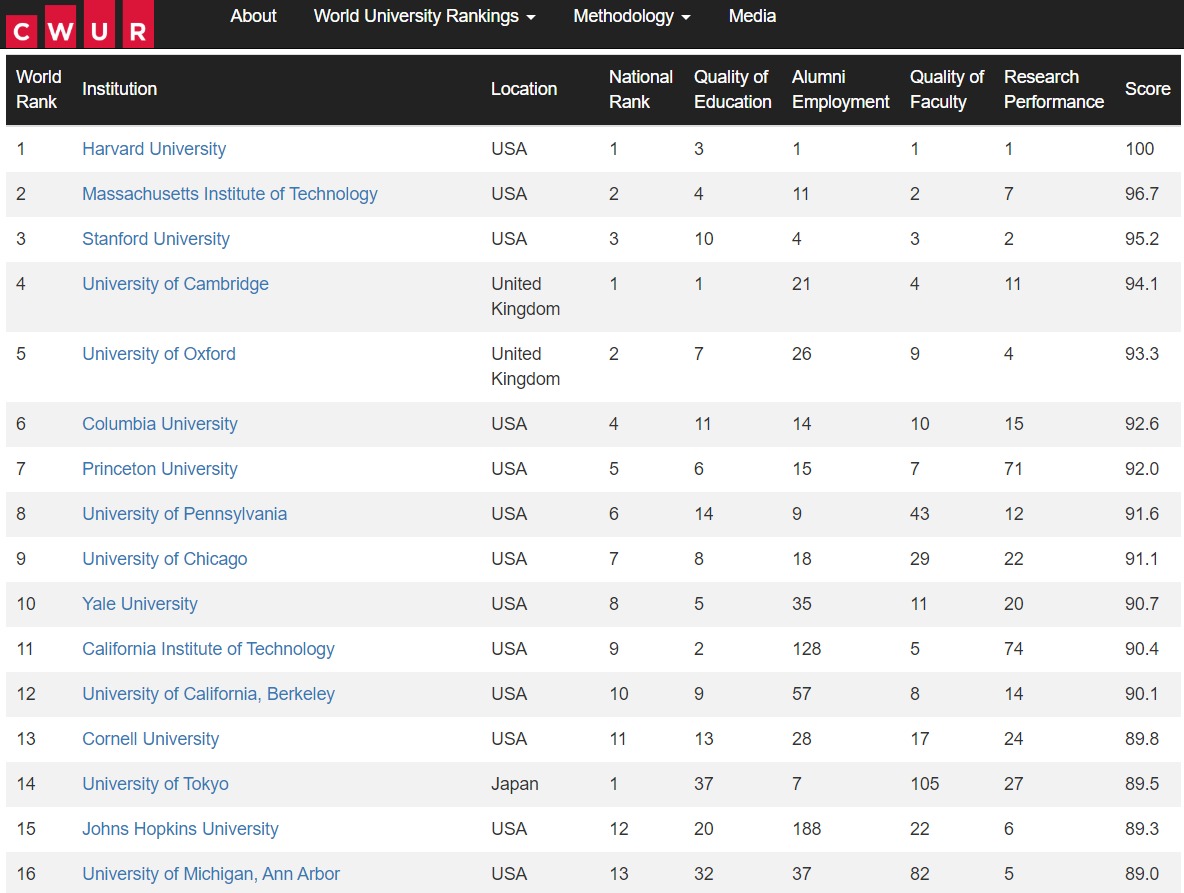1184x893 pixels.
Task: Select Princeton's score 92.0
Action: tap(1142, 469)
